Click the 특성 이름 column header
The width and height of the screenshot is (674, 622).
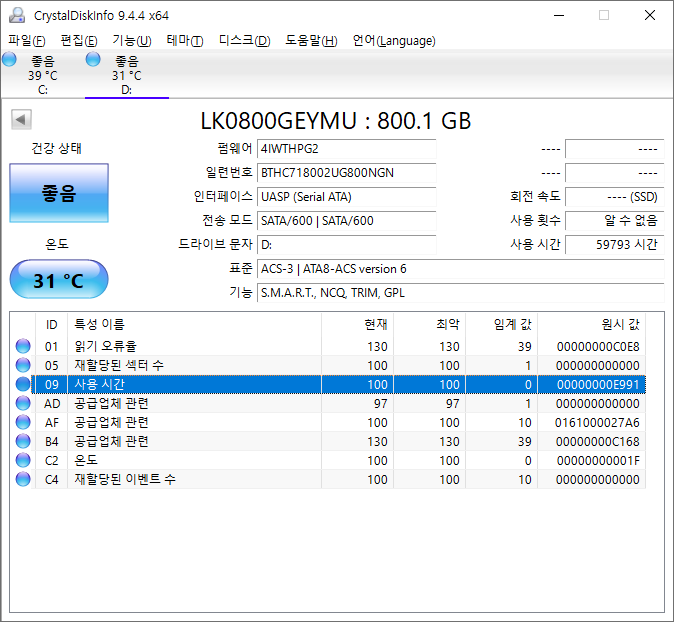click(194, 324)
